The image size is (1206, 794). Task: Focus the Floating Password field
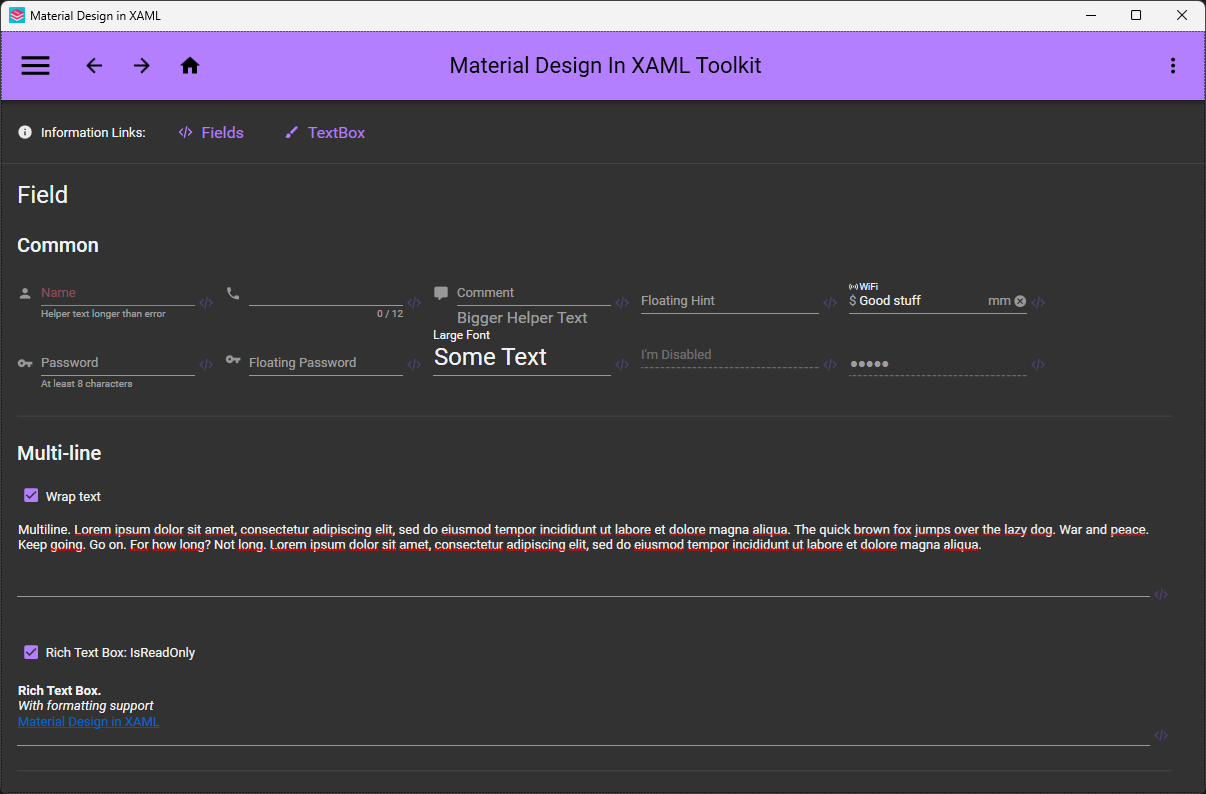click(x=326, y=363)
